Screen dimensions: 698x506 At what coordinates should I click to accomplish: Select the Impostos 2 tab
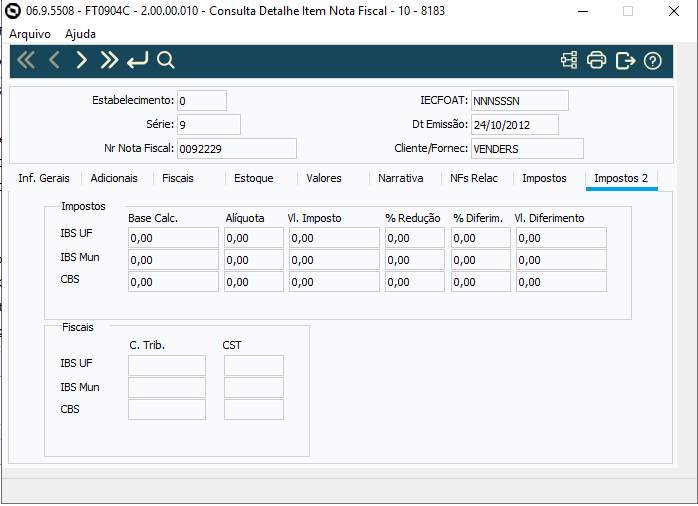coord(621,178)
